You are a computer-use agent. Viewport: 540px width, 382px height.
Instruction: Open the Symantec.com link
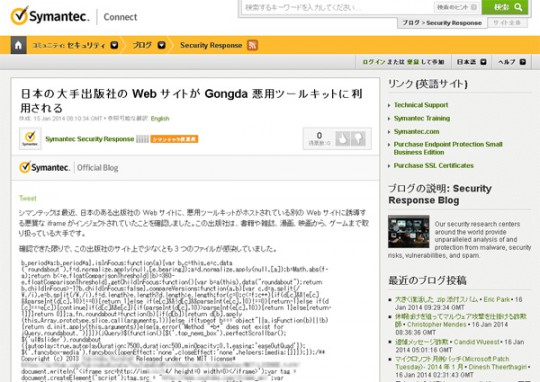coord(416,132)
